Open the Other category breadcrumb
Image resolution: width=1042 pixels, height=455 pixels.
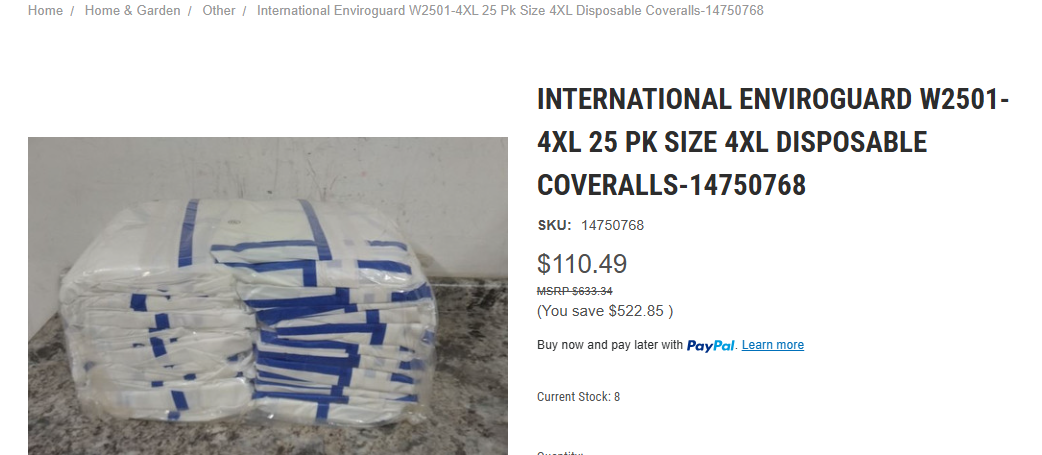(219, 11)
